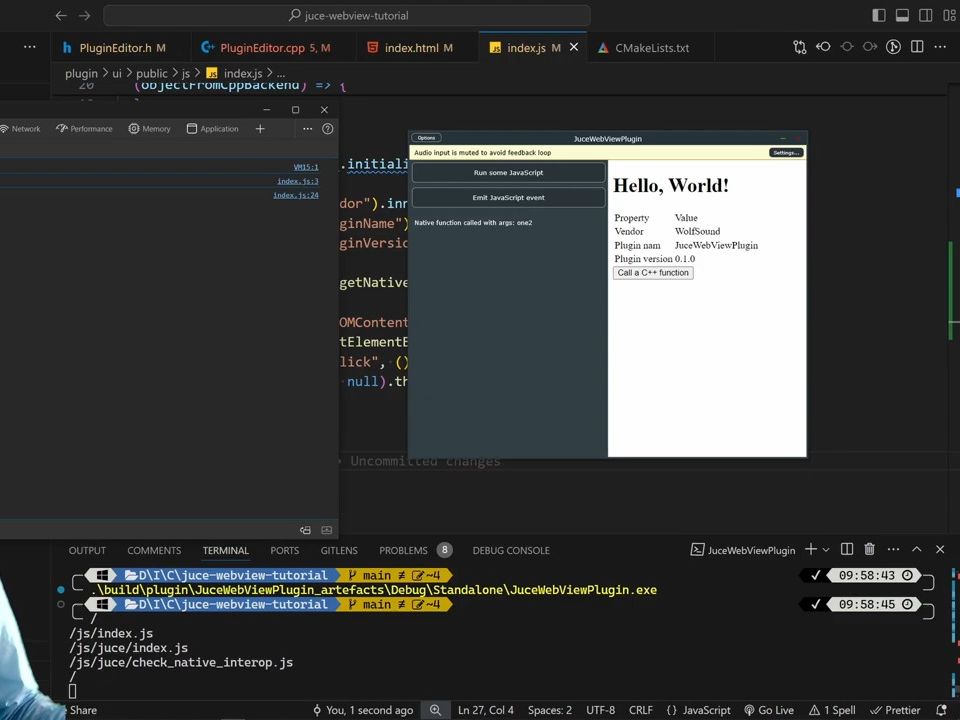Click the juce-webview-tutorial search box
The width and height of the screenshot is (960, 720).
click(x=347, y=16)
